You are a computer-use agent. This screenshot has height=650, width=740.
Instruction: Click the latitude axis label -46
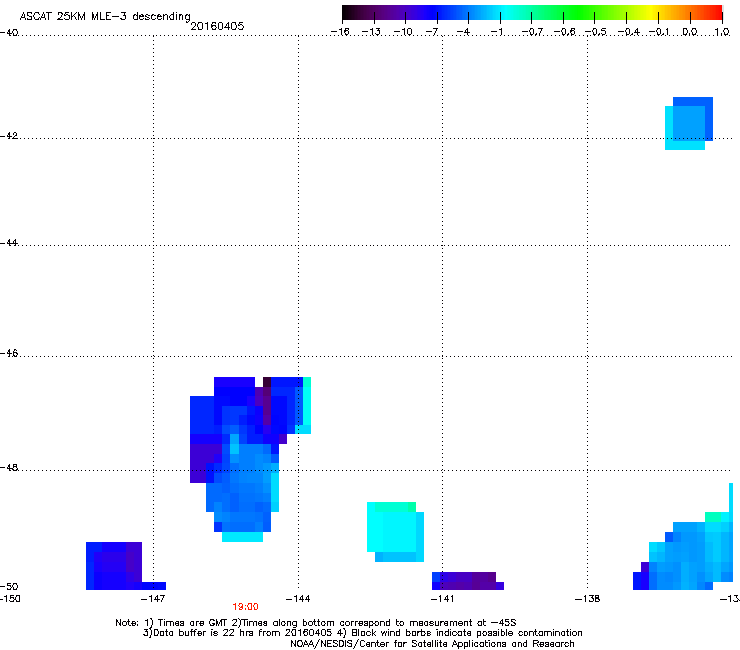pyautogui.click(x=9, y=353)
